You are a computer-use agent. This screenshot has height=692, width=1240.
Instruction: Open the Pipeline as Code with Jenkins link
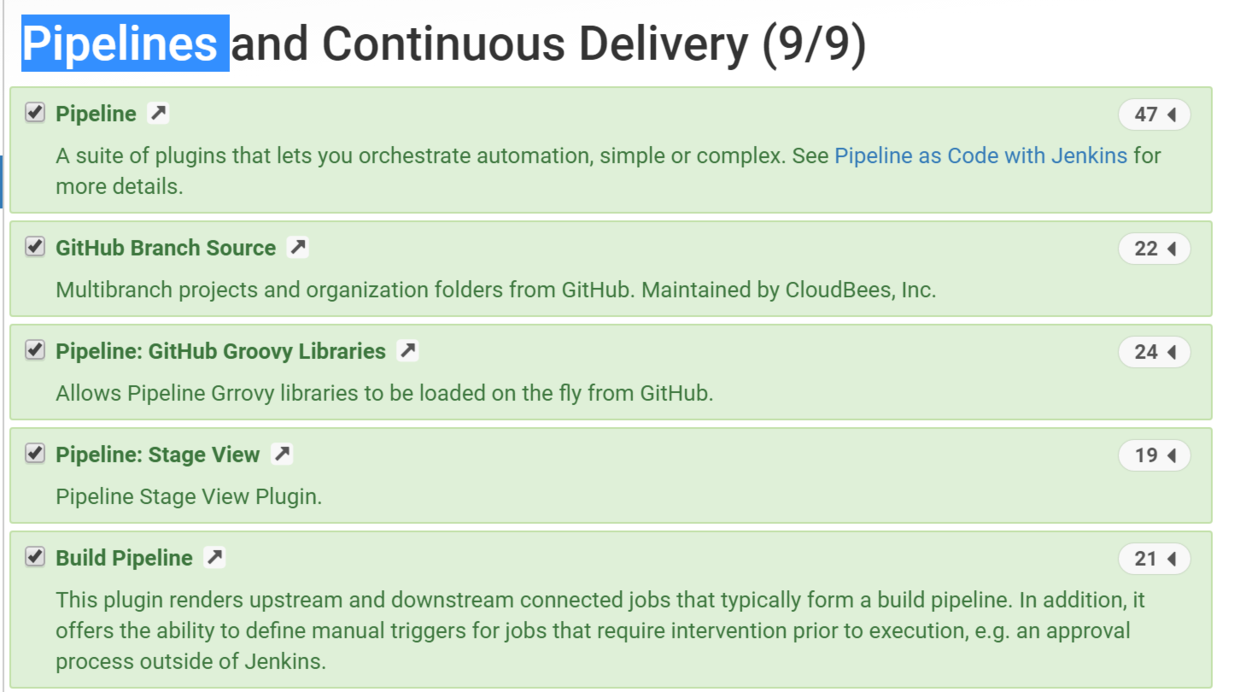980,155
